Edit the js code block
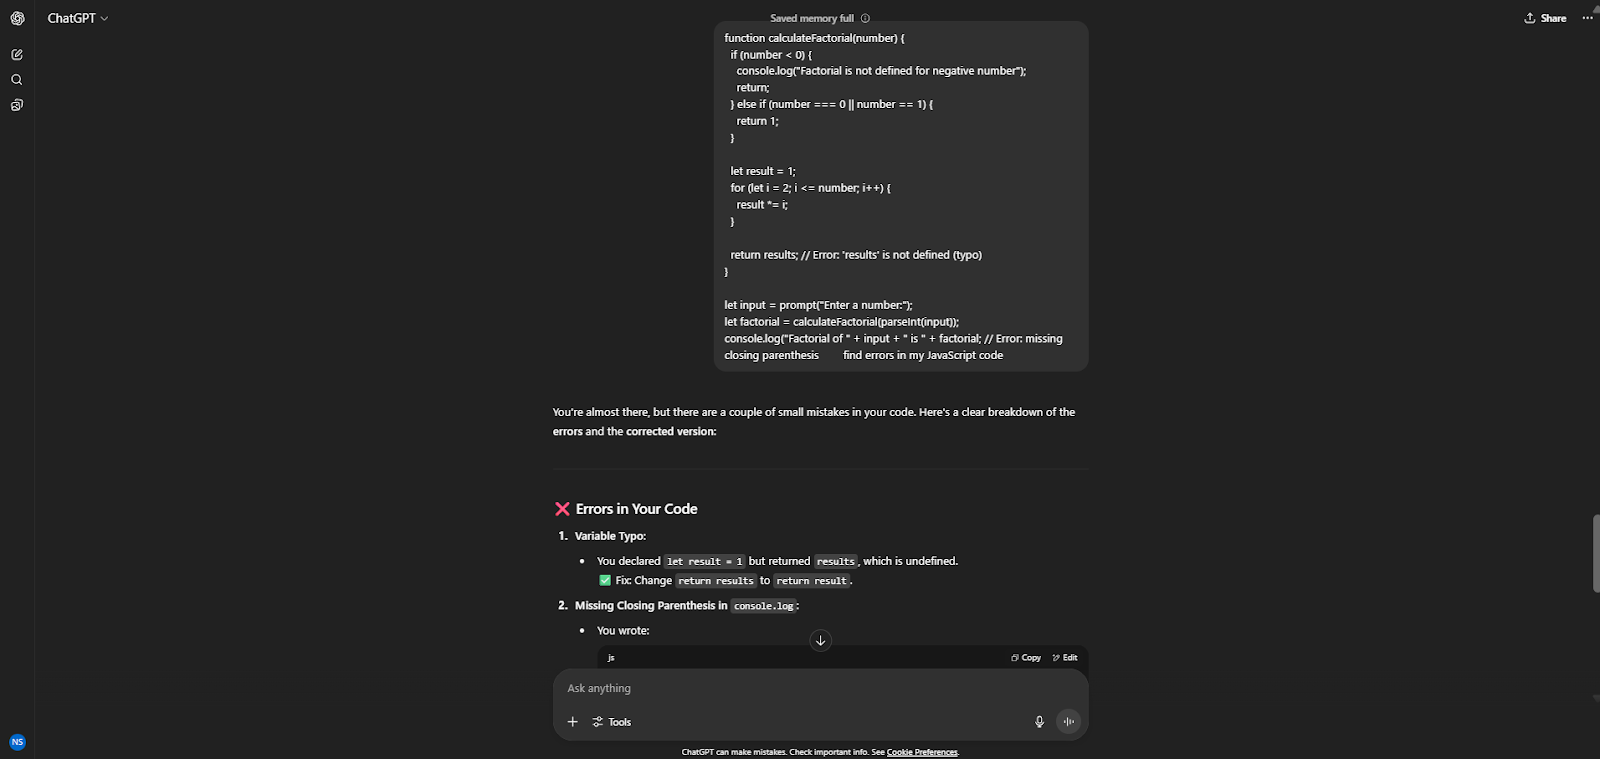Image resolution: width=1600 pixels, height=759 pixels. (1065, 658)
